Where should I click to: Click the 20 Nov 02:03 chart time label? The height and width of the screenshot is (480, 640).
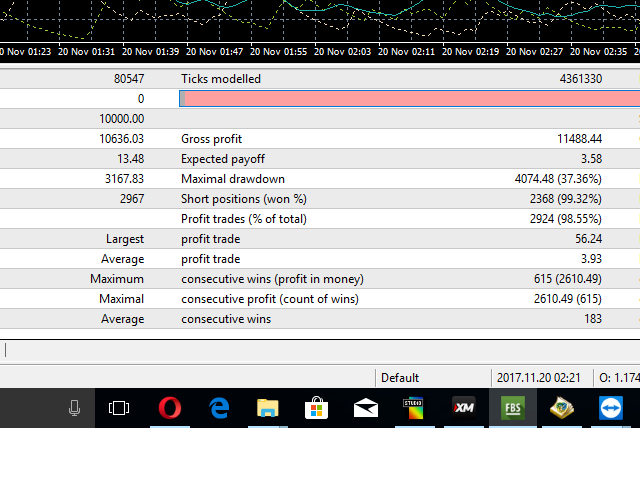(x=342, y=52)
